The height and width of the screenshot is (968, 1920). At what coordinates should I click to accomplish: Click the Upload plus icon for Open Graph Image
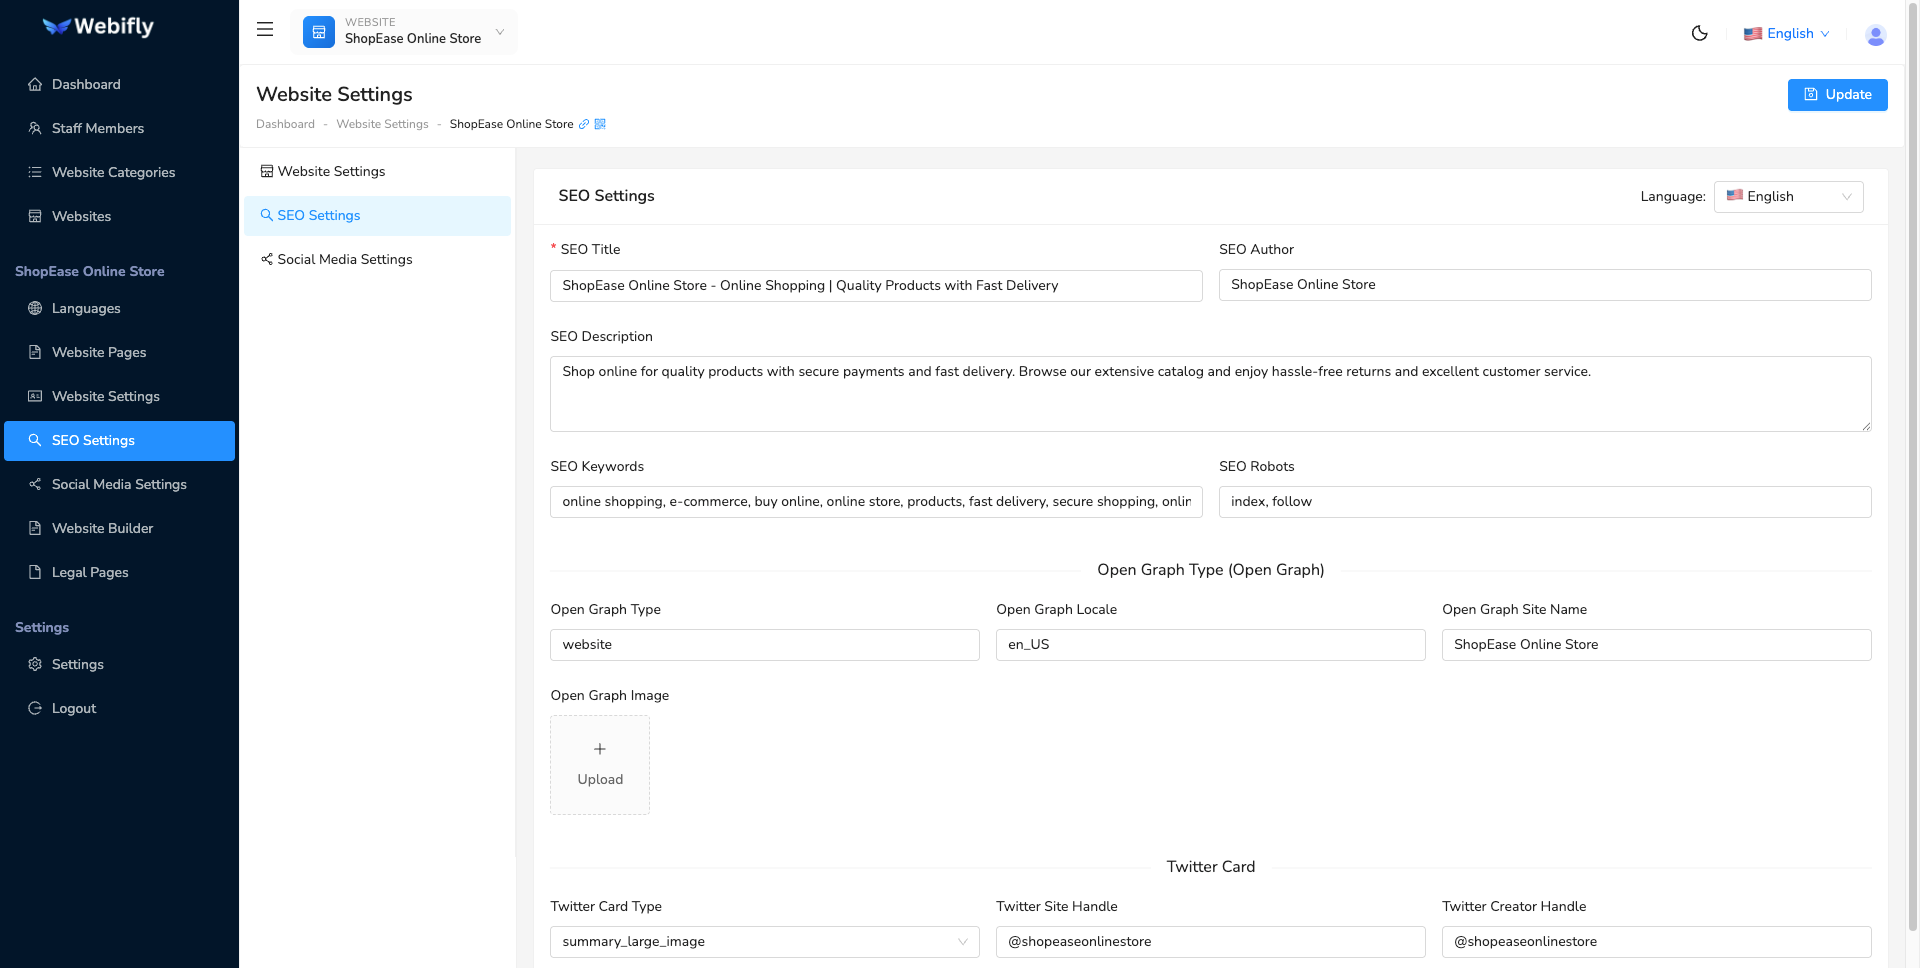tap(600, 749)
